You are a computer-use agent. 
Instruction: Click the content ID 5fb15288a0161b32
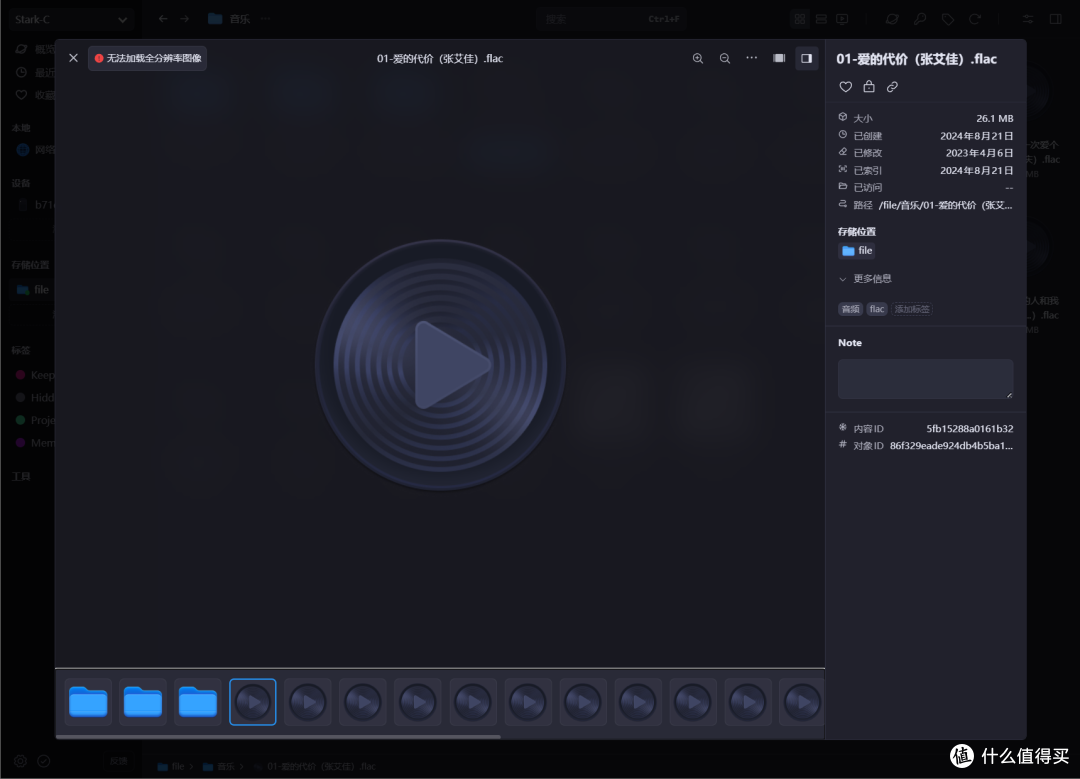[970, 428]
